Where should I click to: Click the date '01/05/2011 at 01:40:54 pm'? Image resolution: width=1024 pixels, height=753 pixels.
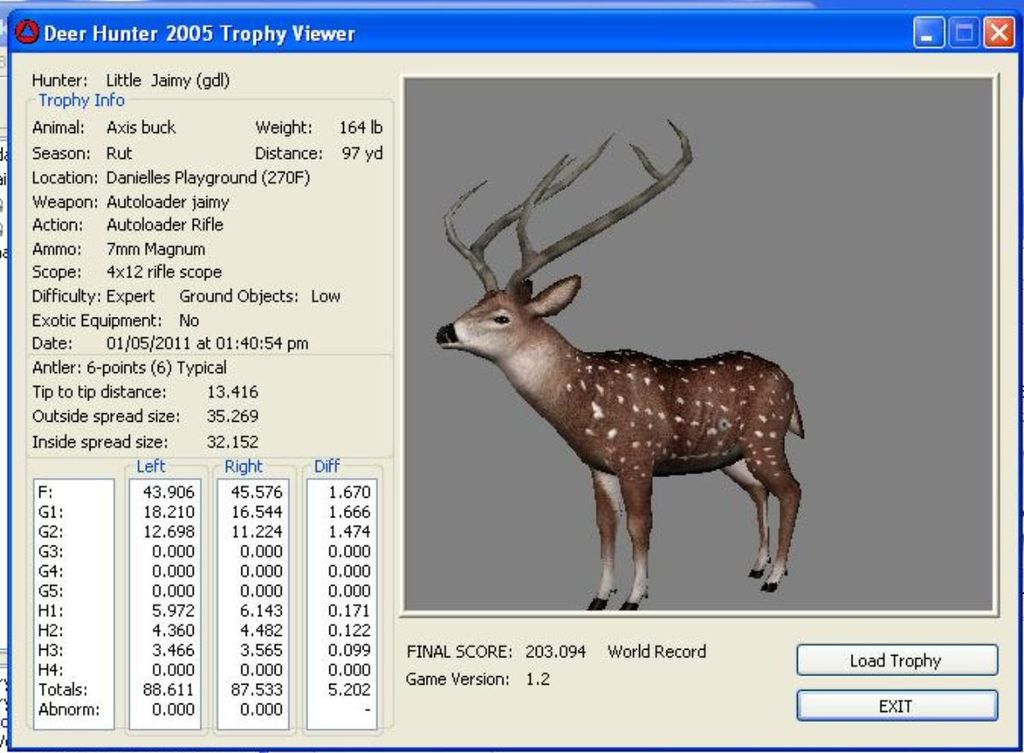207,344
